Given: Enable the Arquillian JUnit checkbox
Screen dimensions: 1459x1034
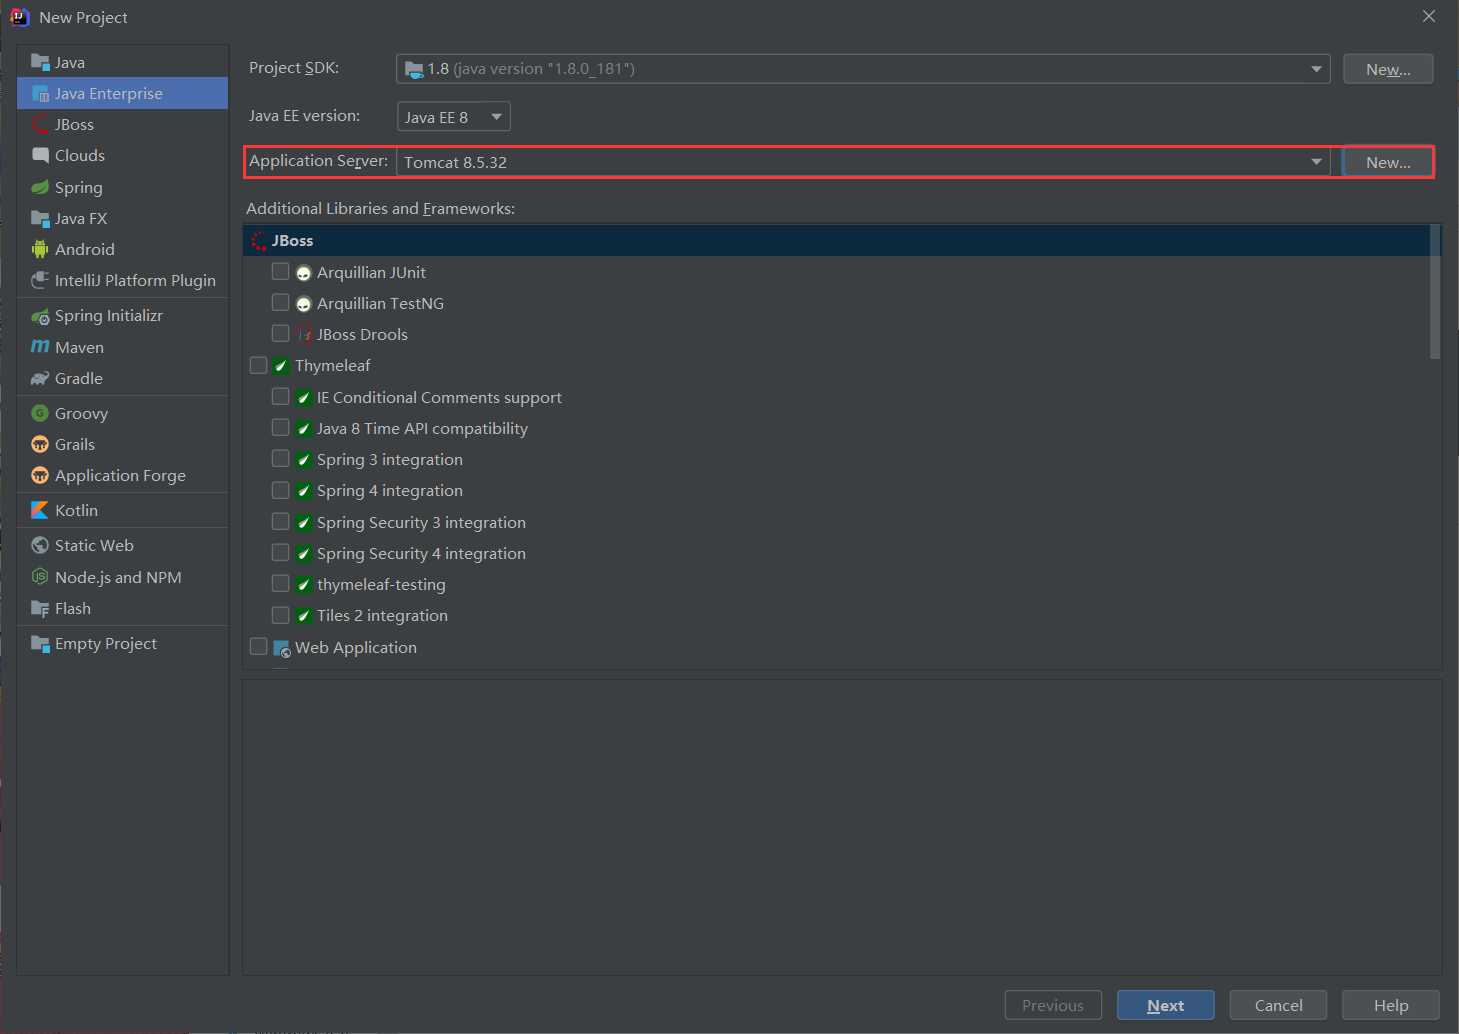Looking at the screenshot, I should click(280, 271).
